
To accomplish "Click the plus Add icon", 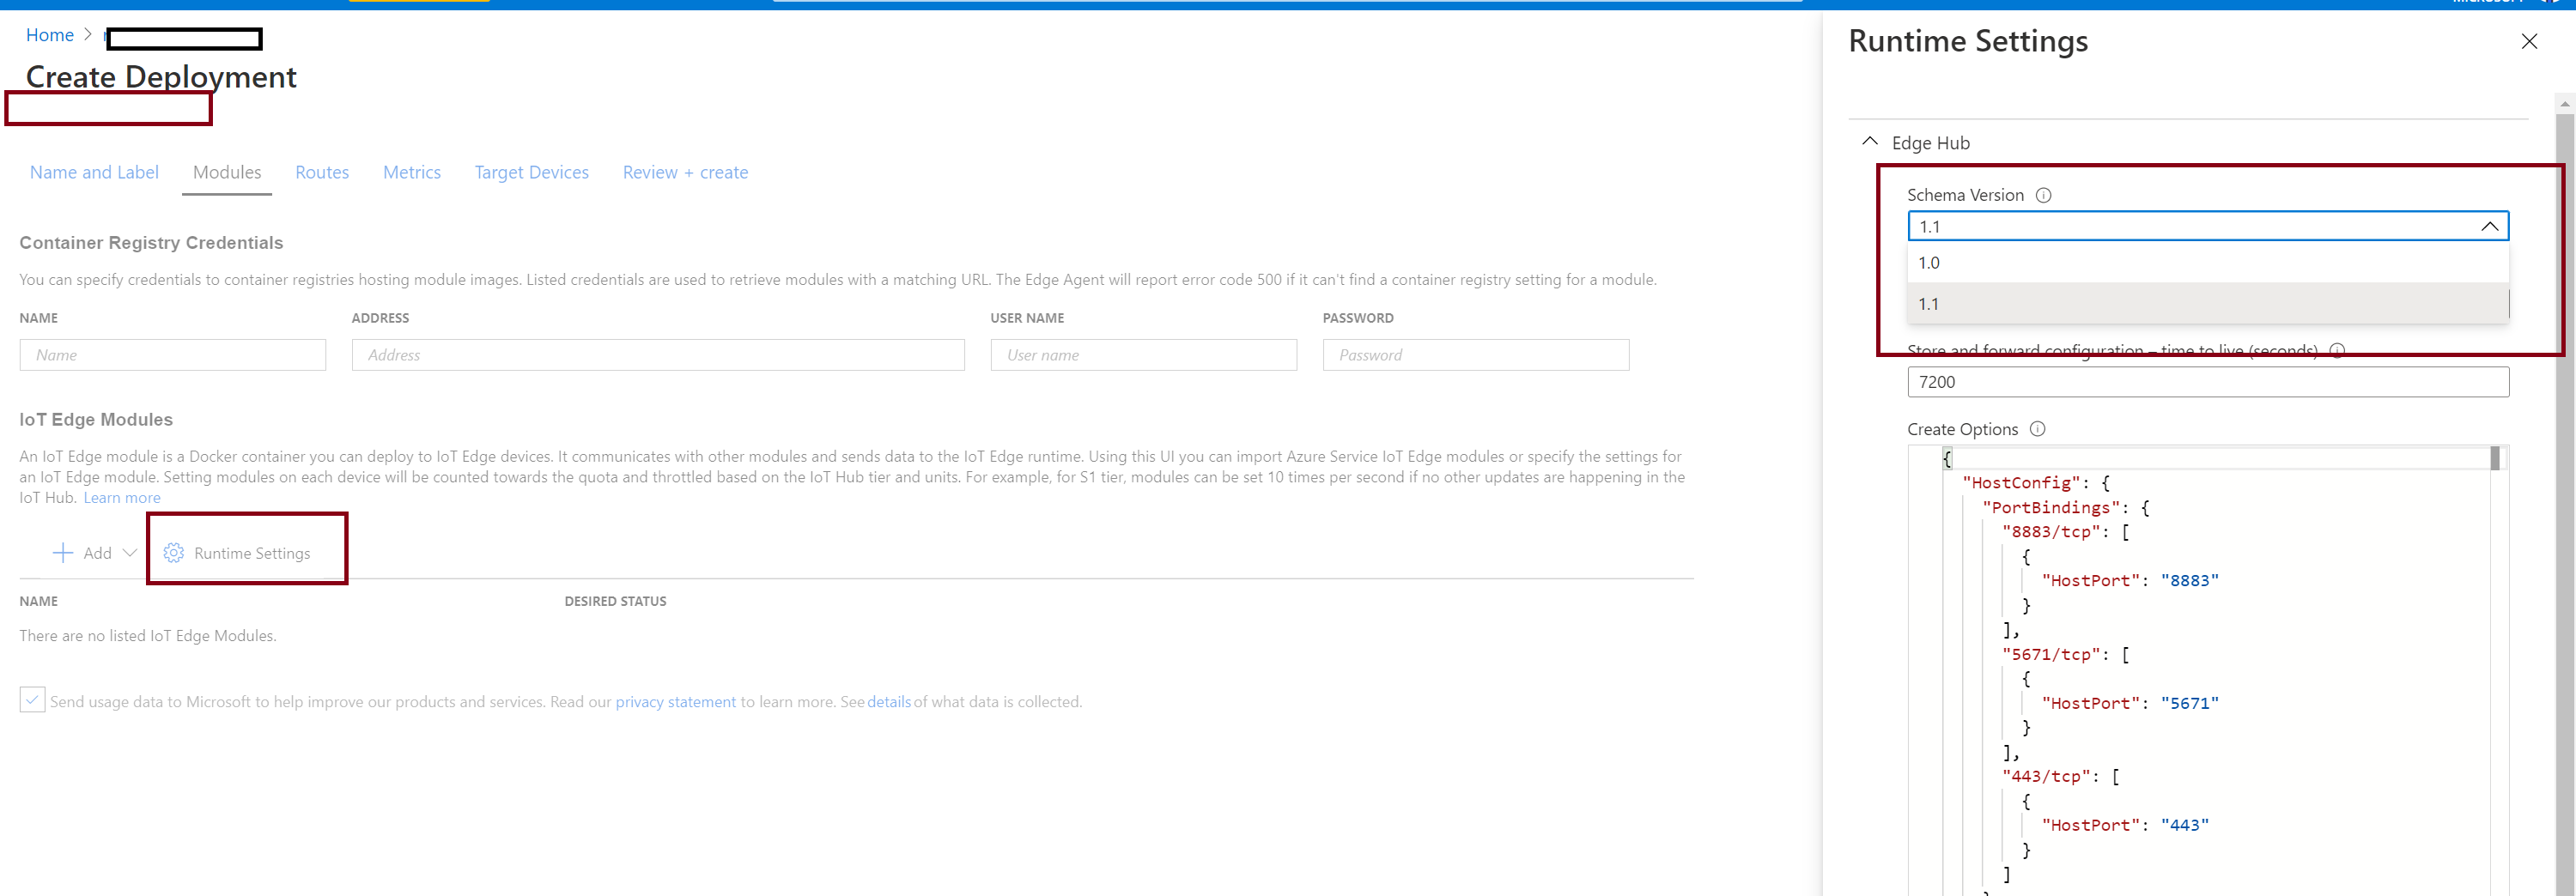I will (x=62, y=553).
